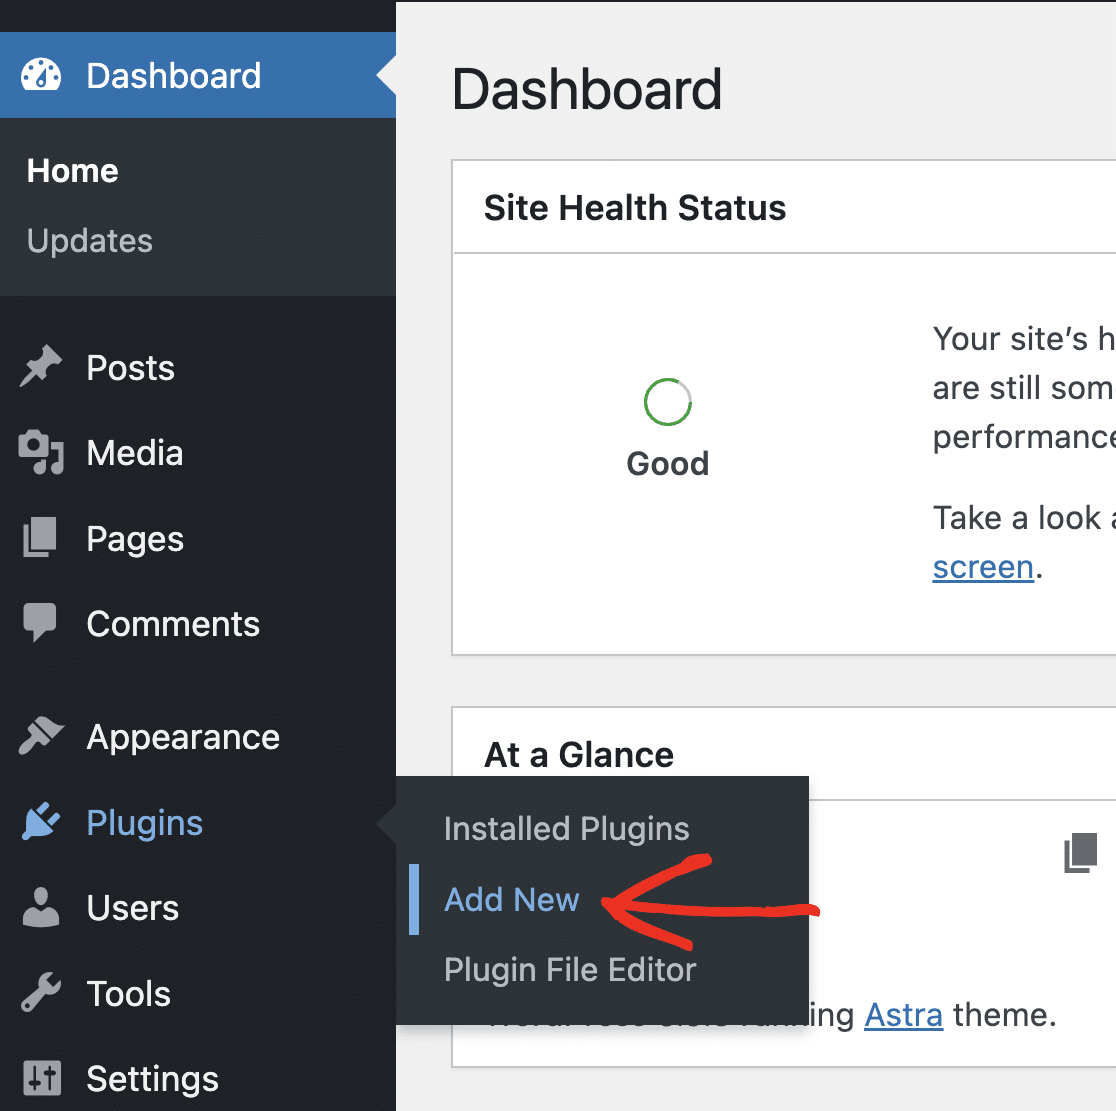The width and height of the screenshot is (1116, 1111).
Task: Select Installed Plugins from flyout
Action: point(567,829)
